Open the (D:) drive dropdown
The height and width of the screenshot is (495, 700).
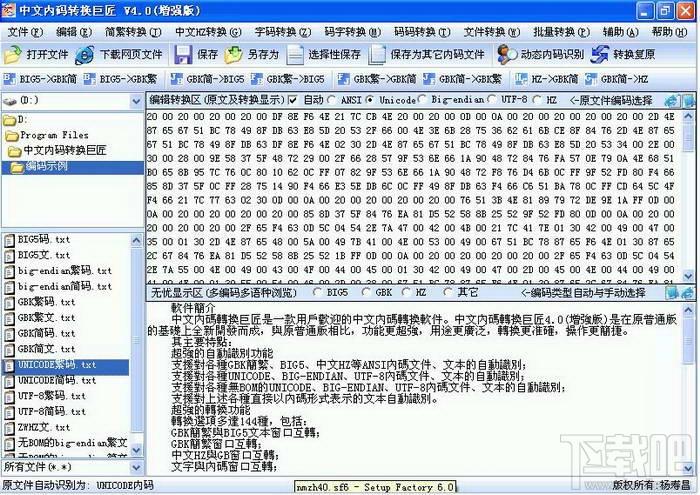[137, 101]
